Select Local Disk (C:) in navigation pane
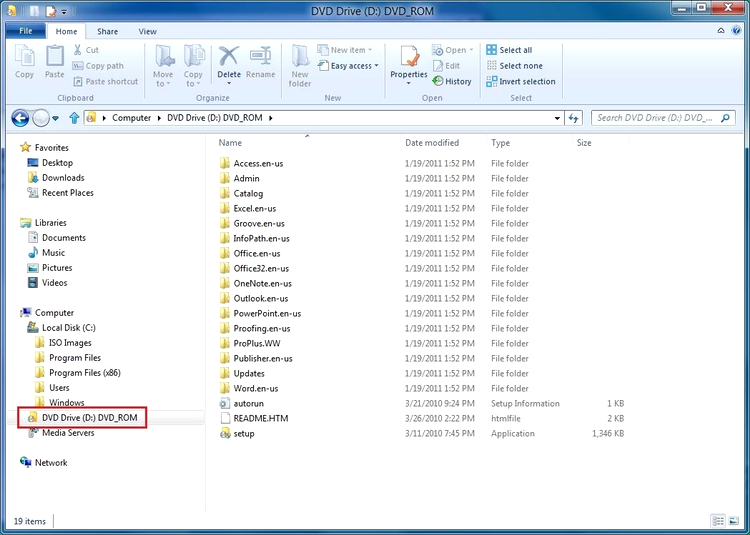The height and width of the screenshot is (535, 750). [62, 328]
